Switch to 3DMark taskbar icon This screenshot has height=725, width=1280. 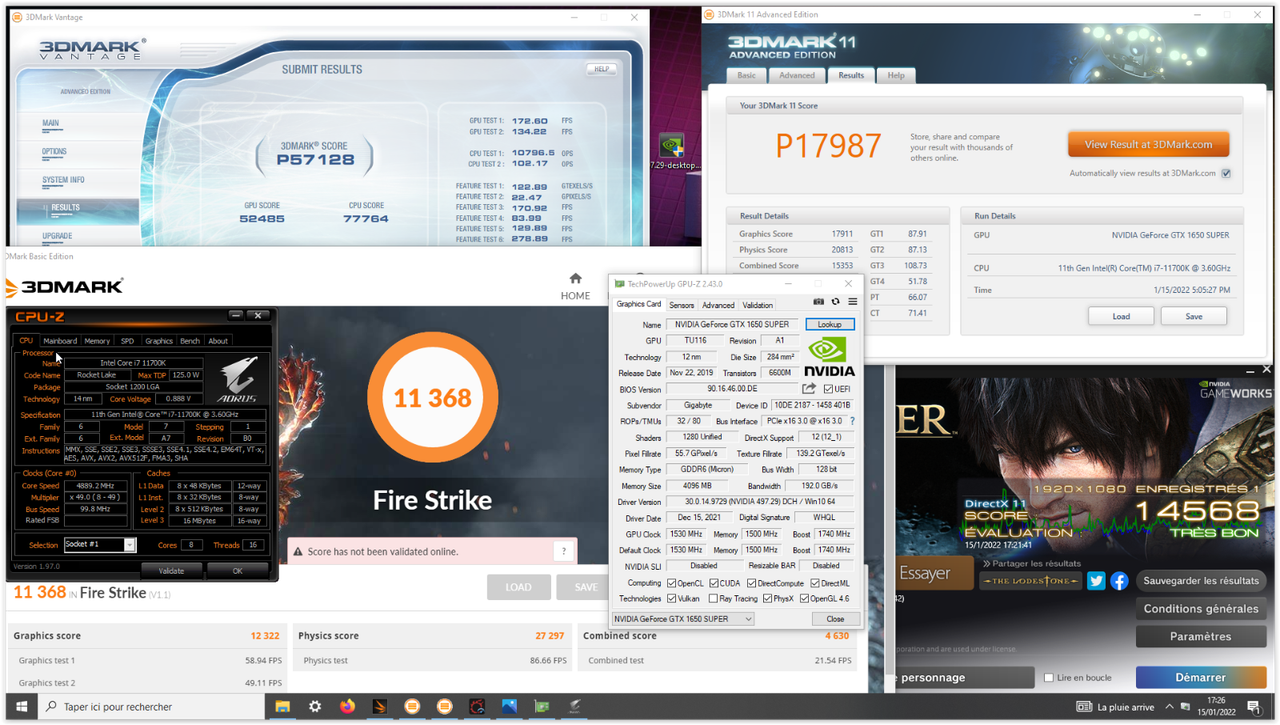click(x=380, y=707)
